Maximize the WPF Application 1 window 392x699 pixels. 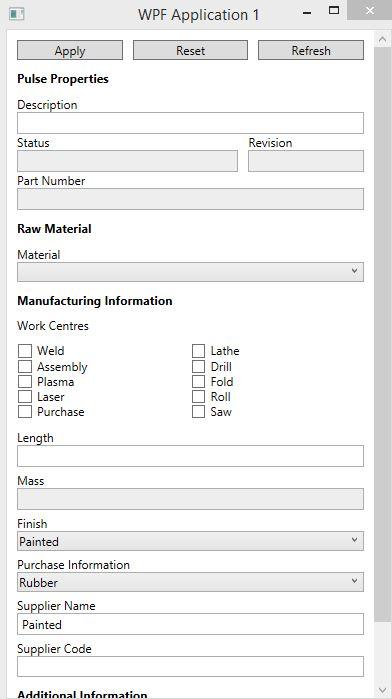click(334, 11)
